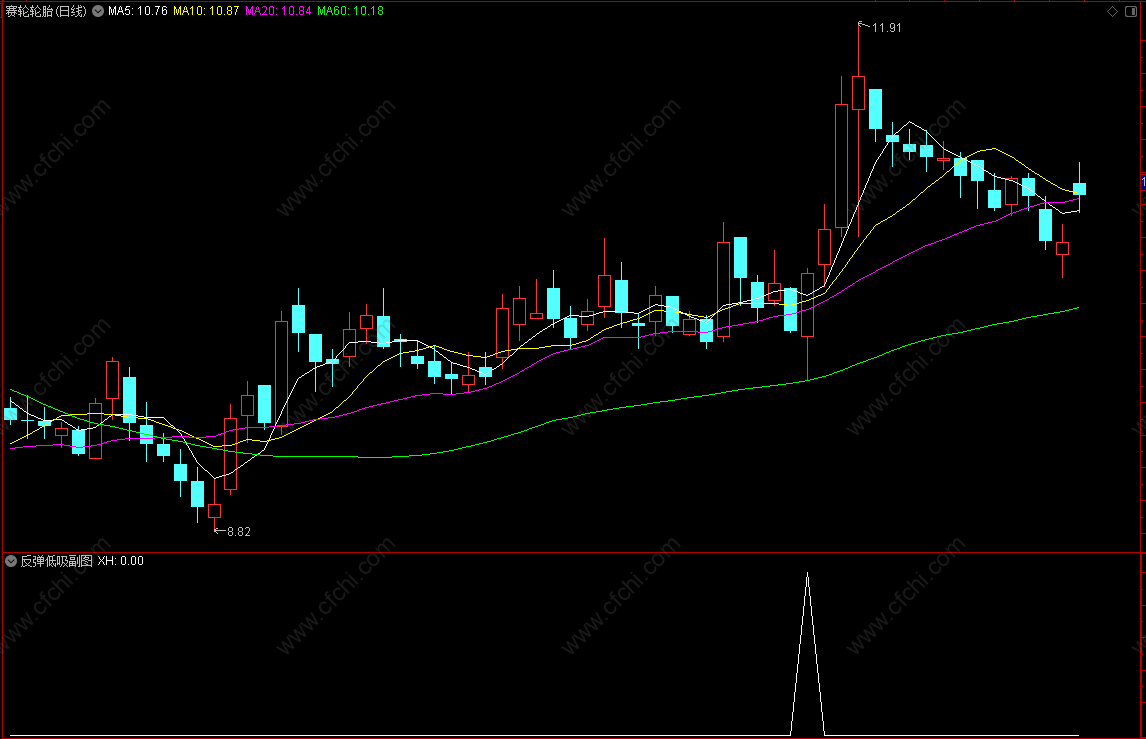1146x739 pixels.
Task: Click the tall red candle peaking at 11.91
Action: 858,93
